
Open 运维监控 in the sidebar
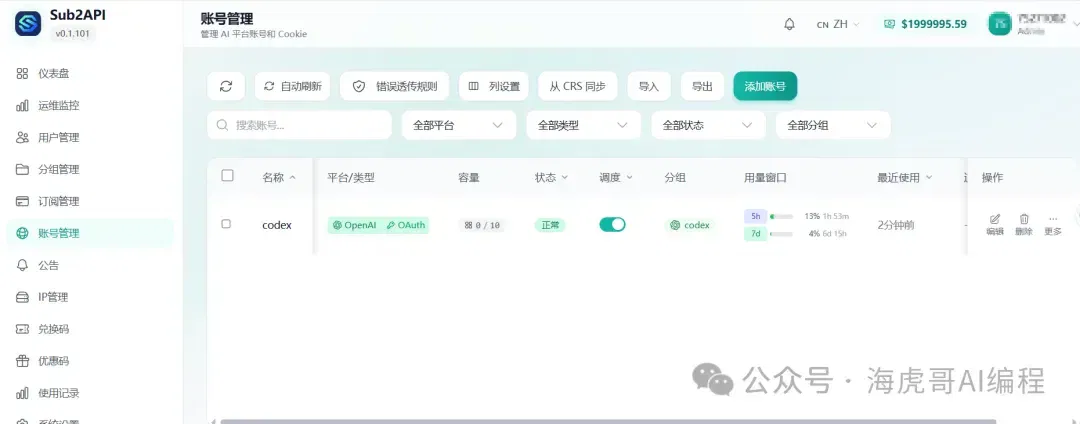(x=90, y=105)
